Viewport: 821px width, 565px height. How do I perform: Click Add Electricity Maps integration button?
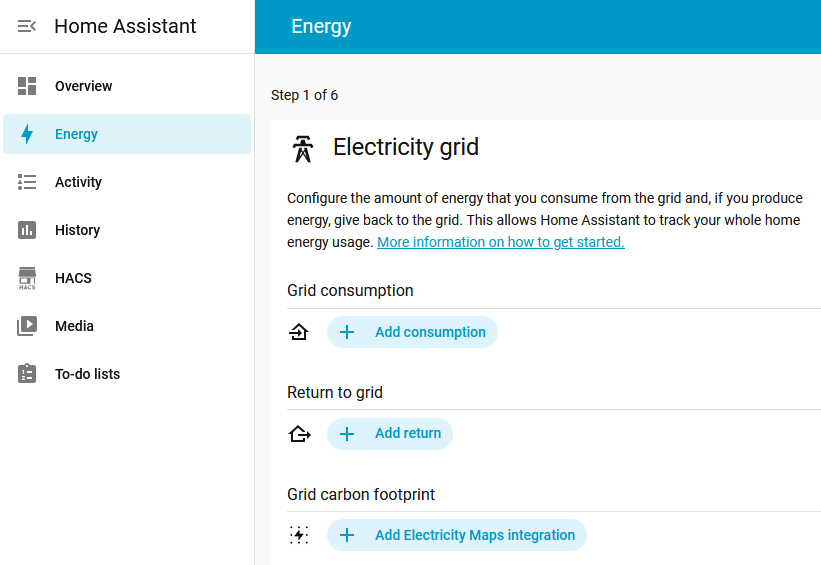click(x=457, y=535)
